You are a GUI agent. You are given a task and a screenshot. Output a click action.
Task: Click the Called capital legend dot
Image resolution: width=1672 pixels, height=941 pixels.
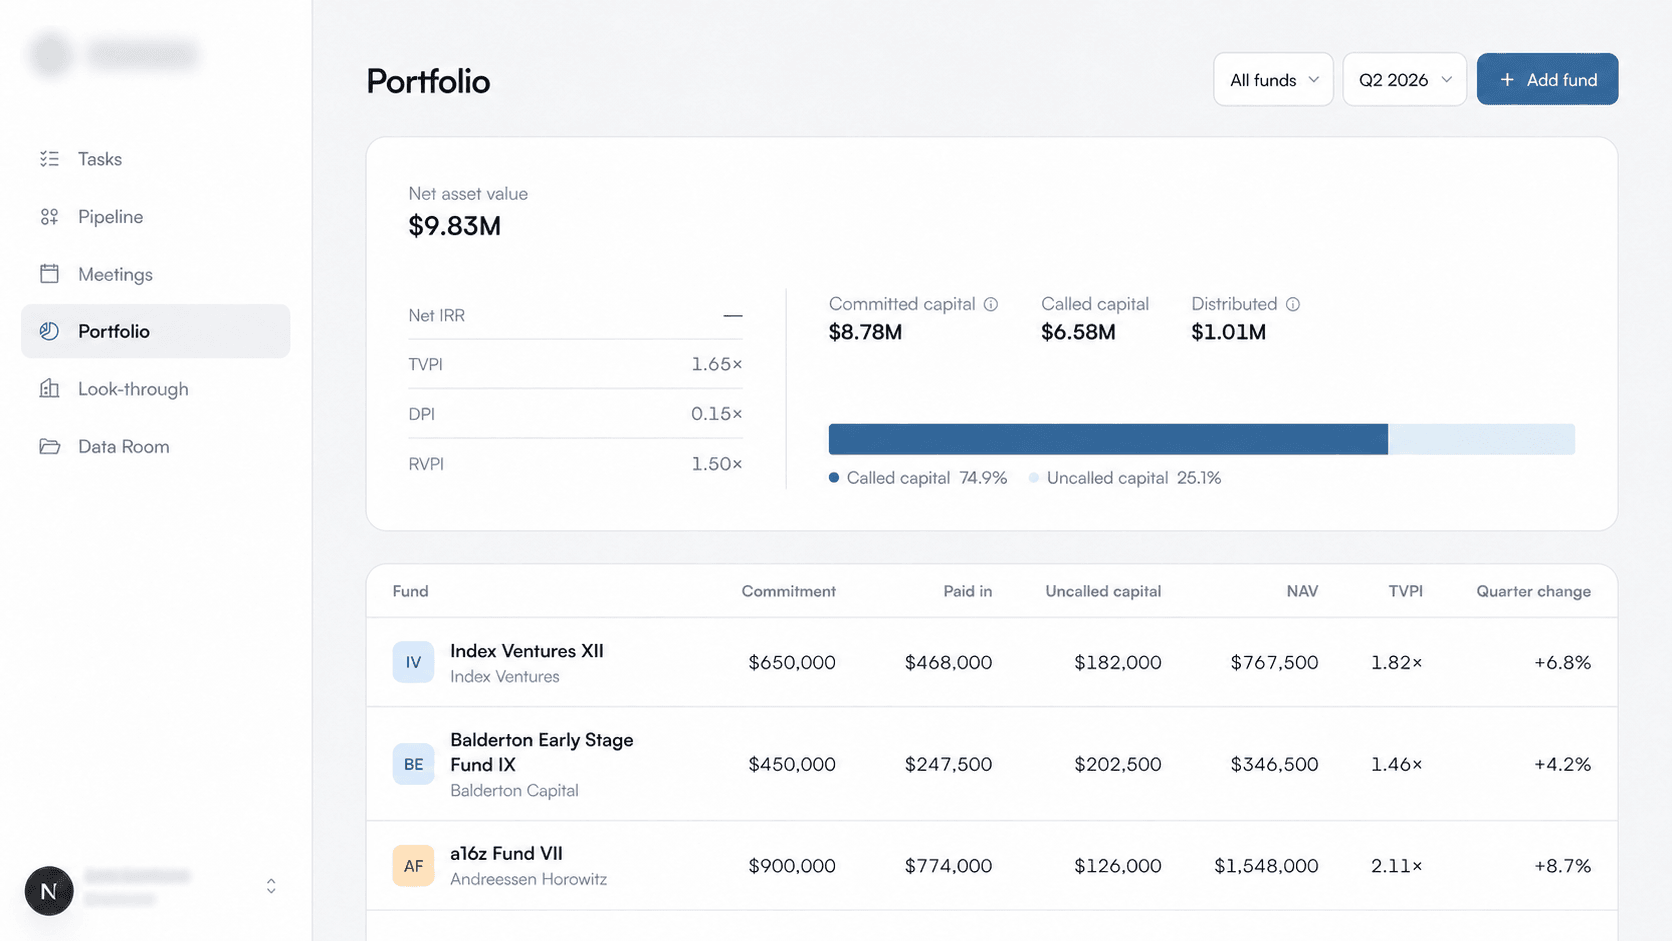(834, 478)
